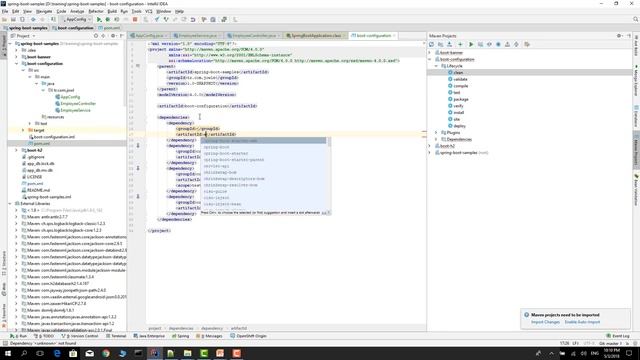640x360 pixels.
Task: Collapse the boot-configuration Maven project
Action: (x=430, y=59)
